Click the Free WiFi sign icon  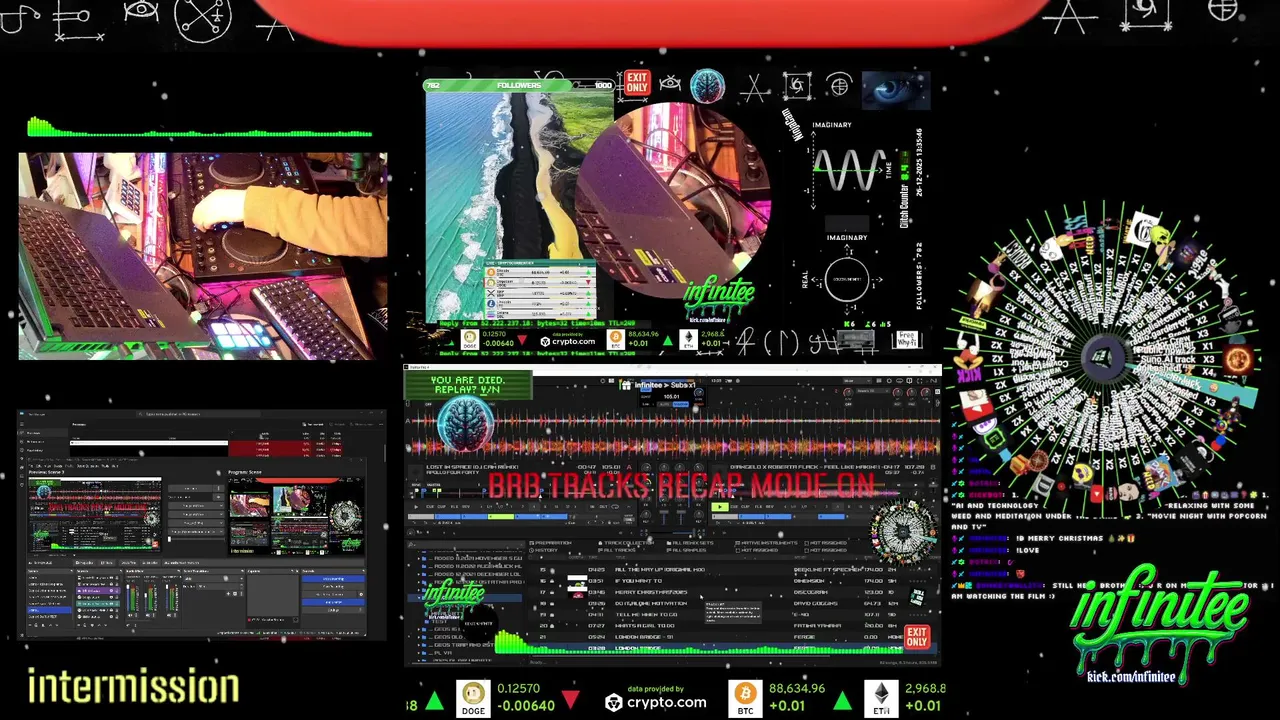[x=906, y=339]
